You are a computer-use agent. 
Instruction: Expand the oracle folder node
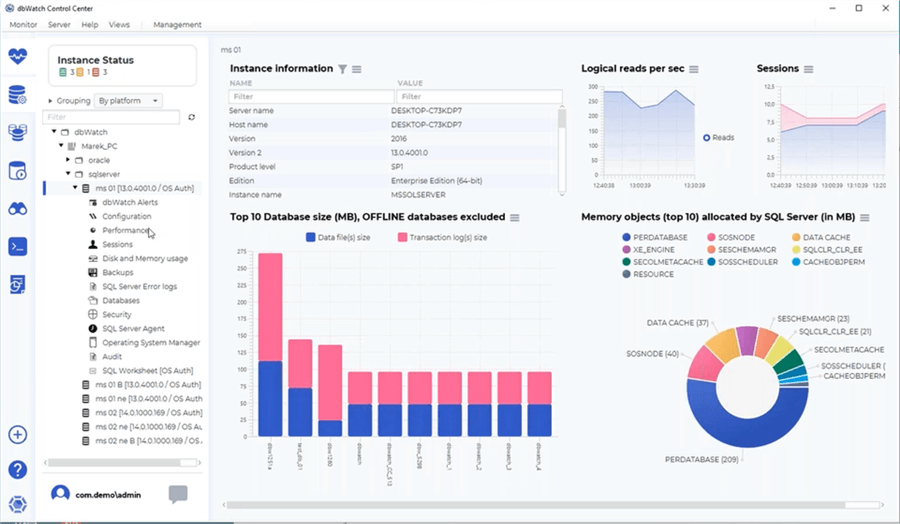pyautogui.click(x=68, y=160)
